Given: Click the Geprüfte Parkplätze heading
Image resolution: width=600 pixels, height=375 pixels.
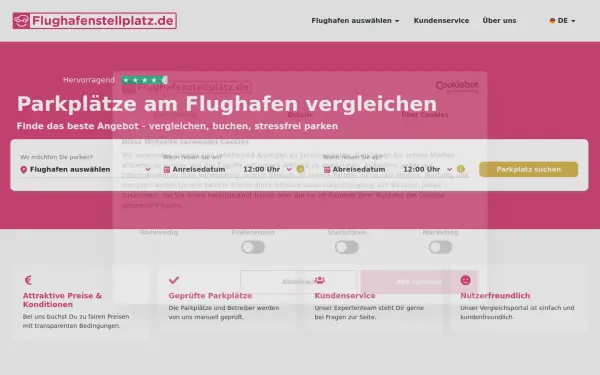Looking at the screenshot, I should coord(210,296).
